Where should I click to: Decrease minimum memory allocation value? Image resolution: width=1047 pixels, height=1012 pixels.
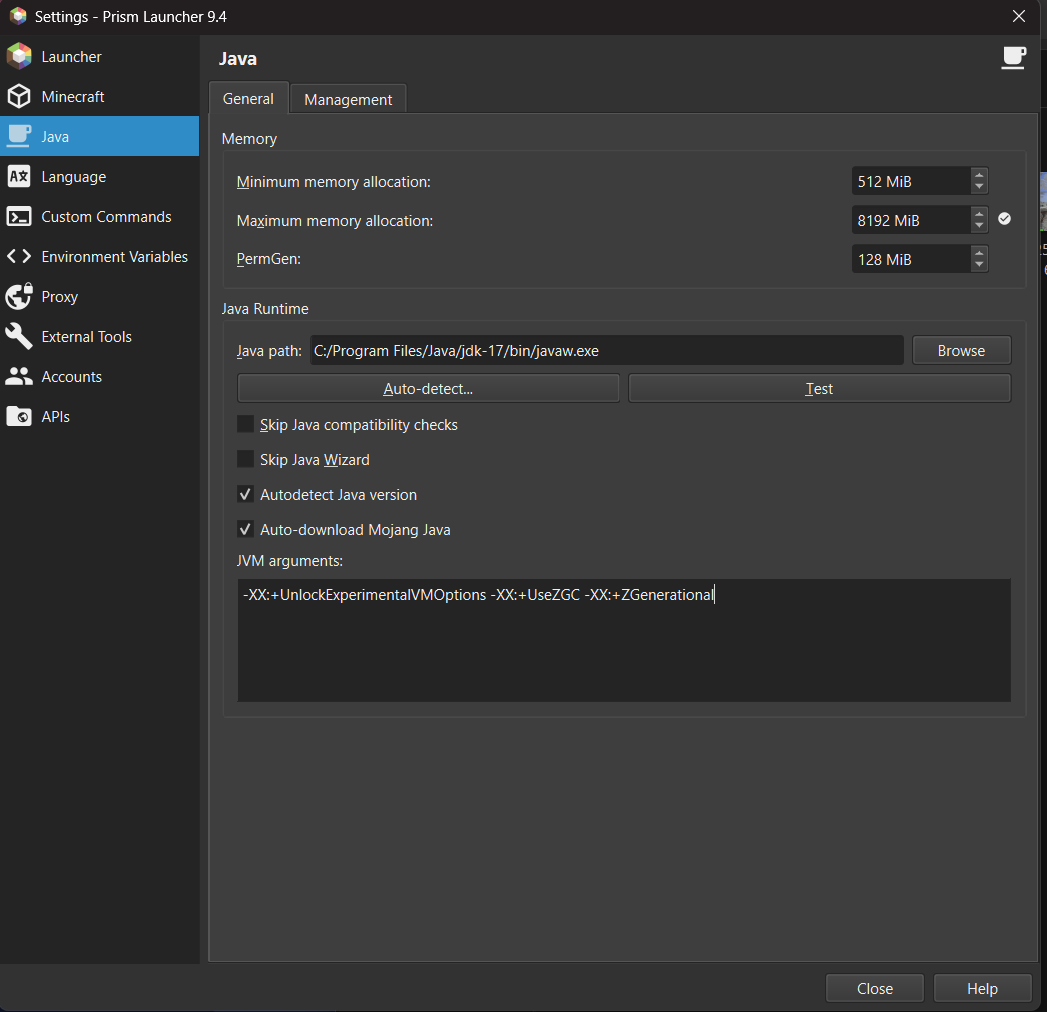click(x=979, y=187)
